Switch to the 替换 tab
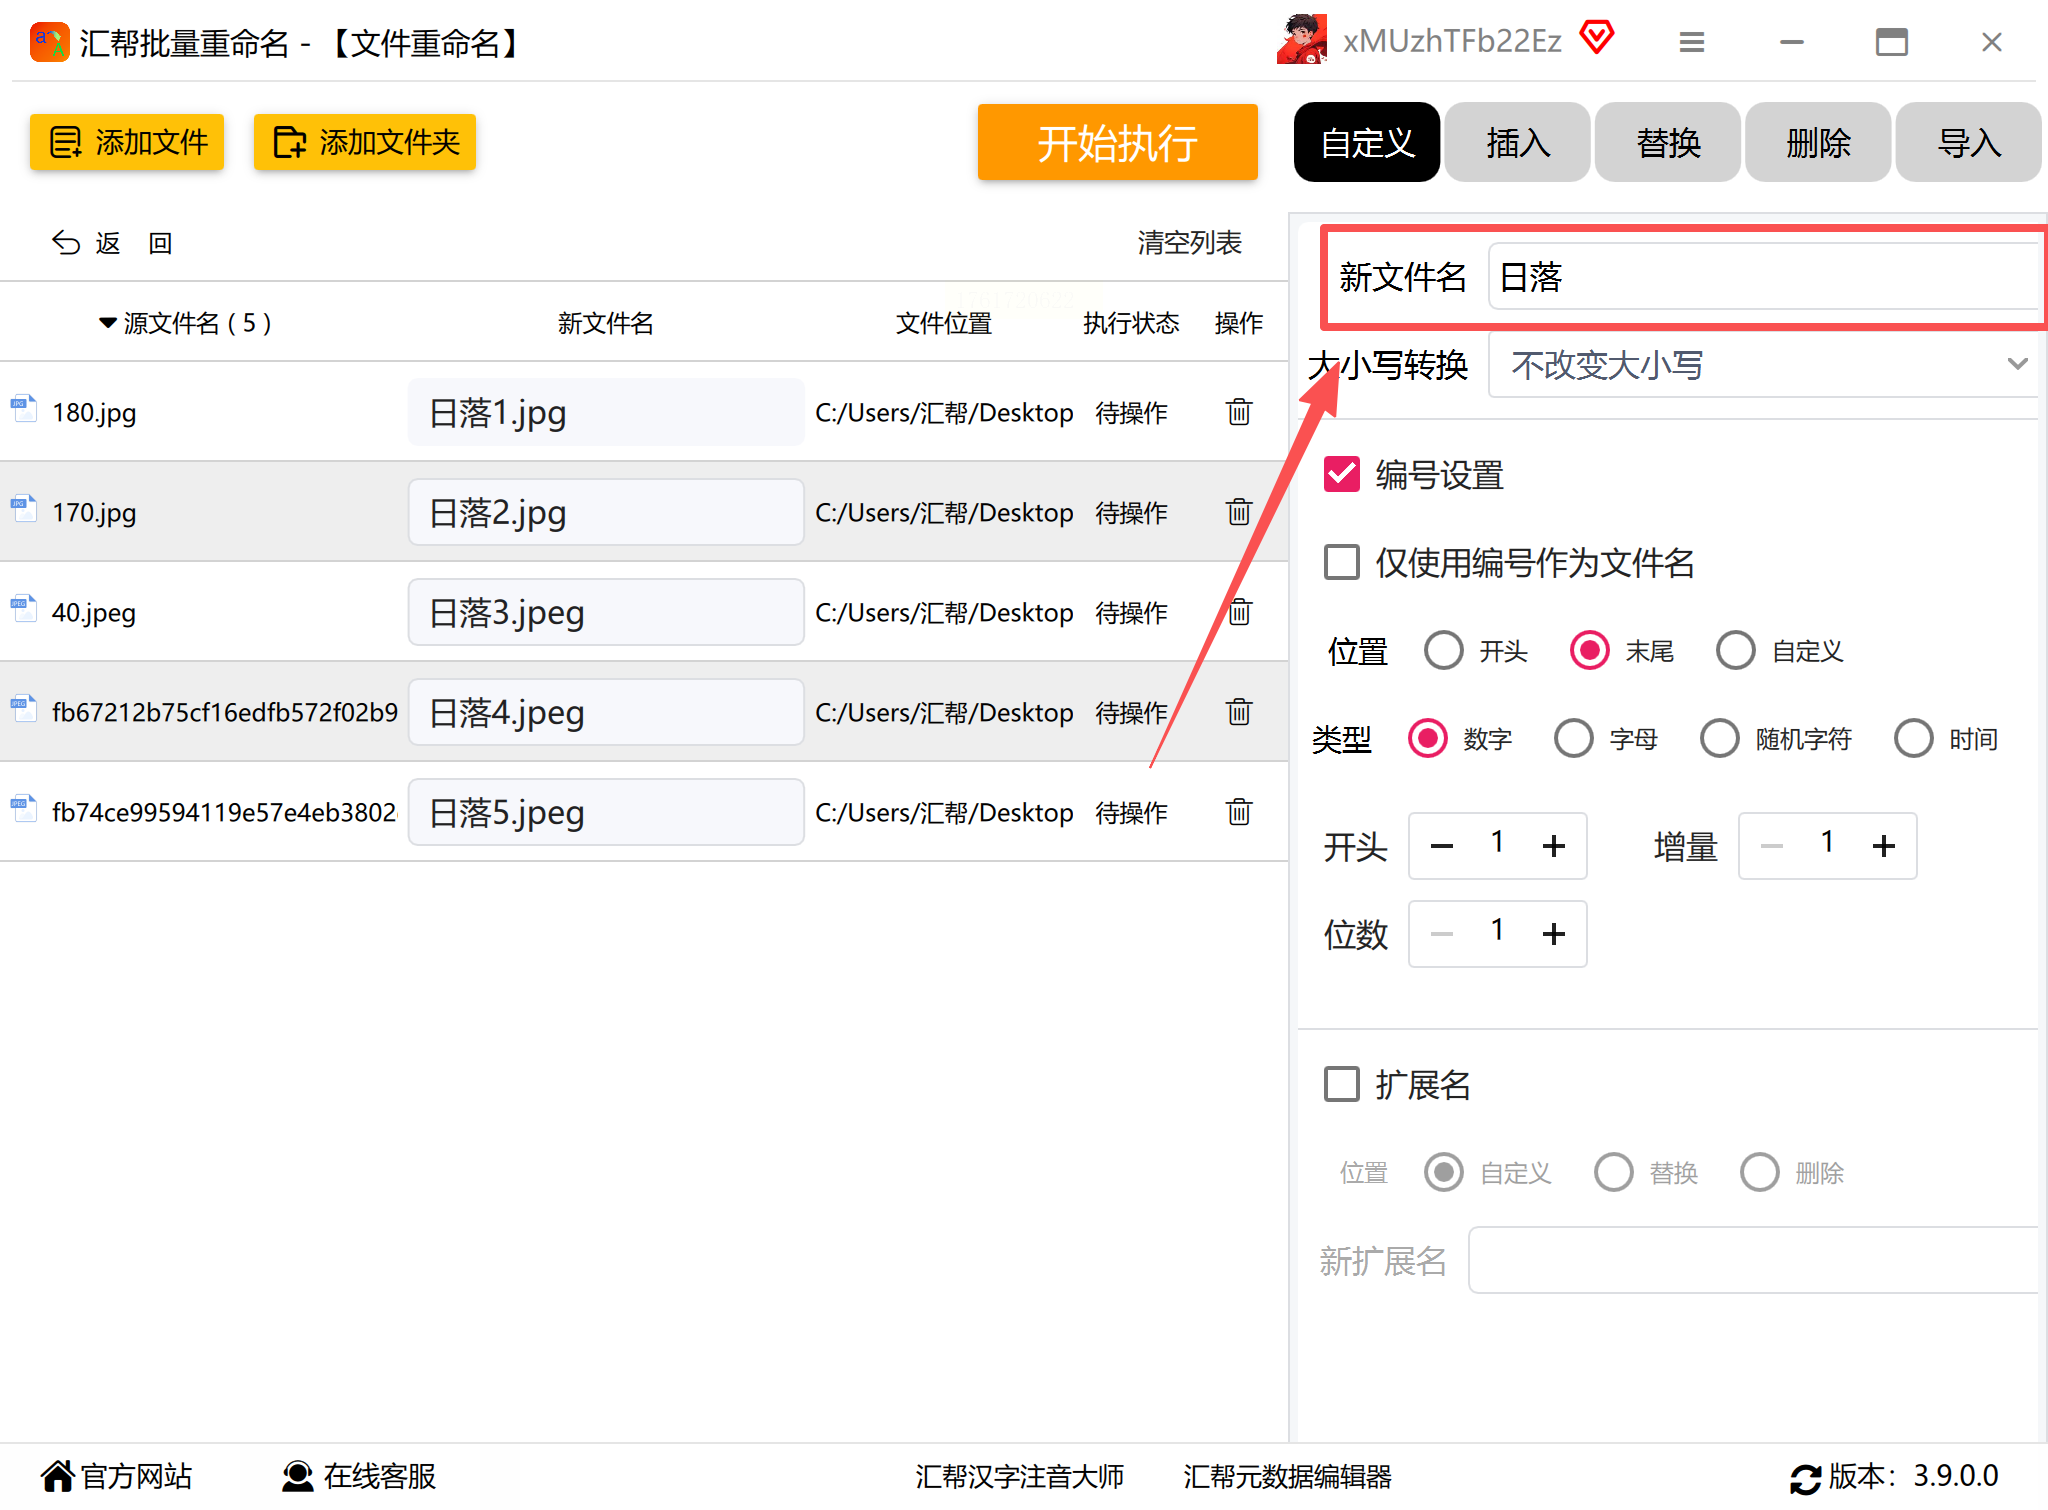Image resolution: width=2048 pixels, height=1510 pixels. (x=1667, y=143)
